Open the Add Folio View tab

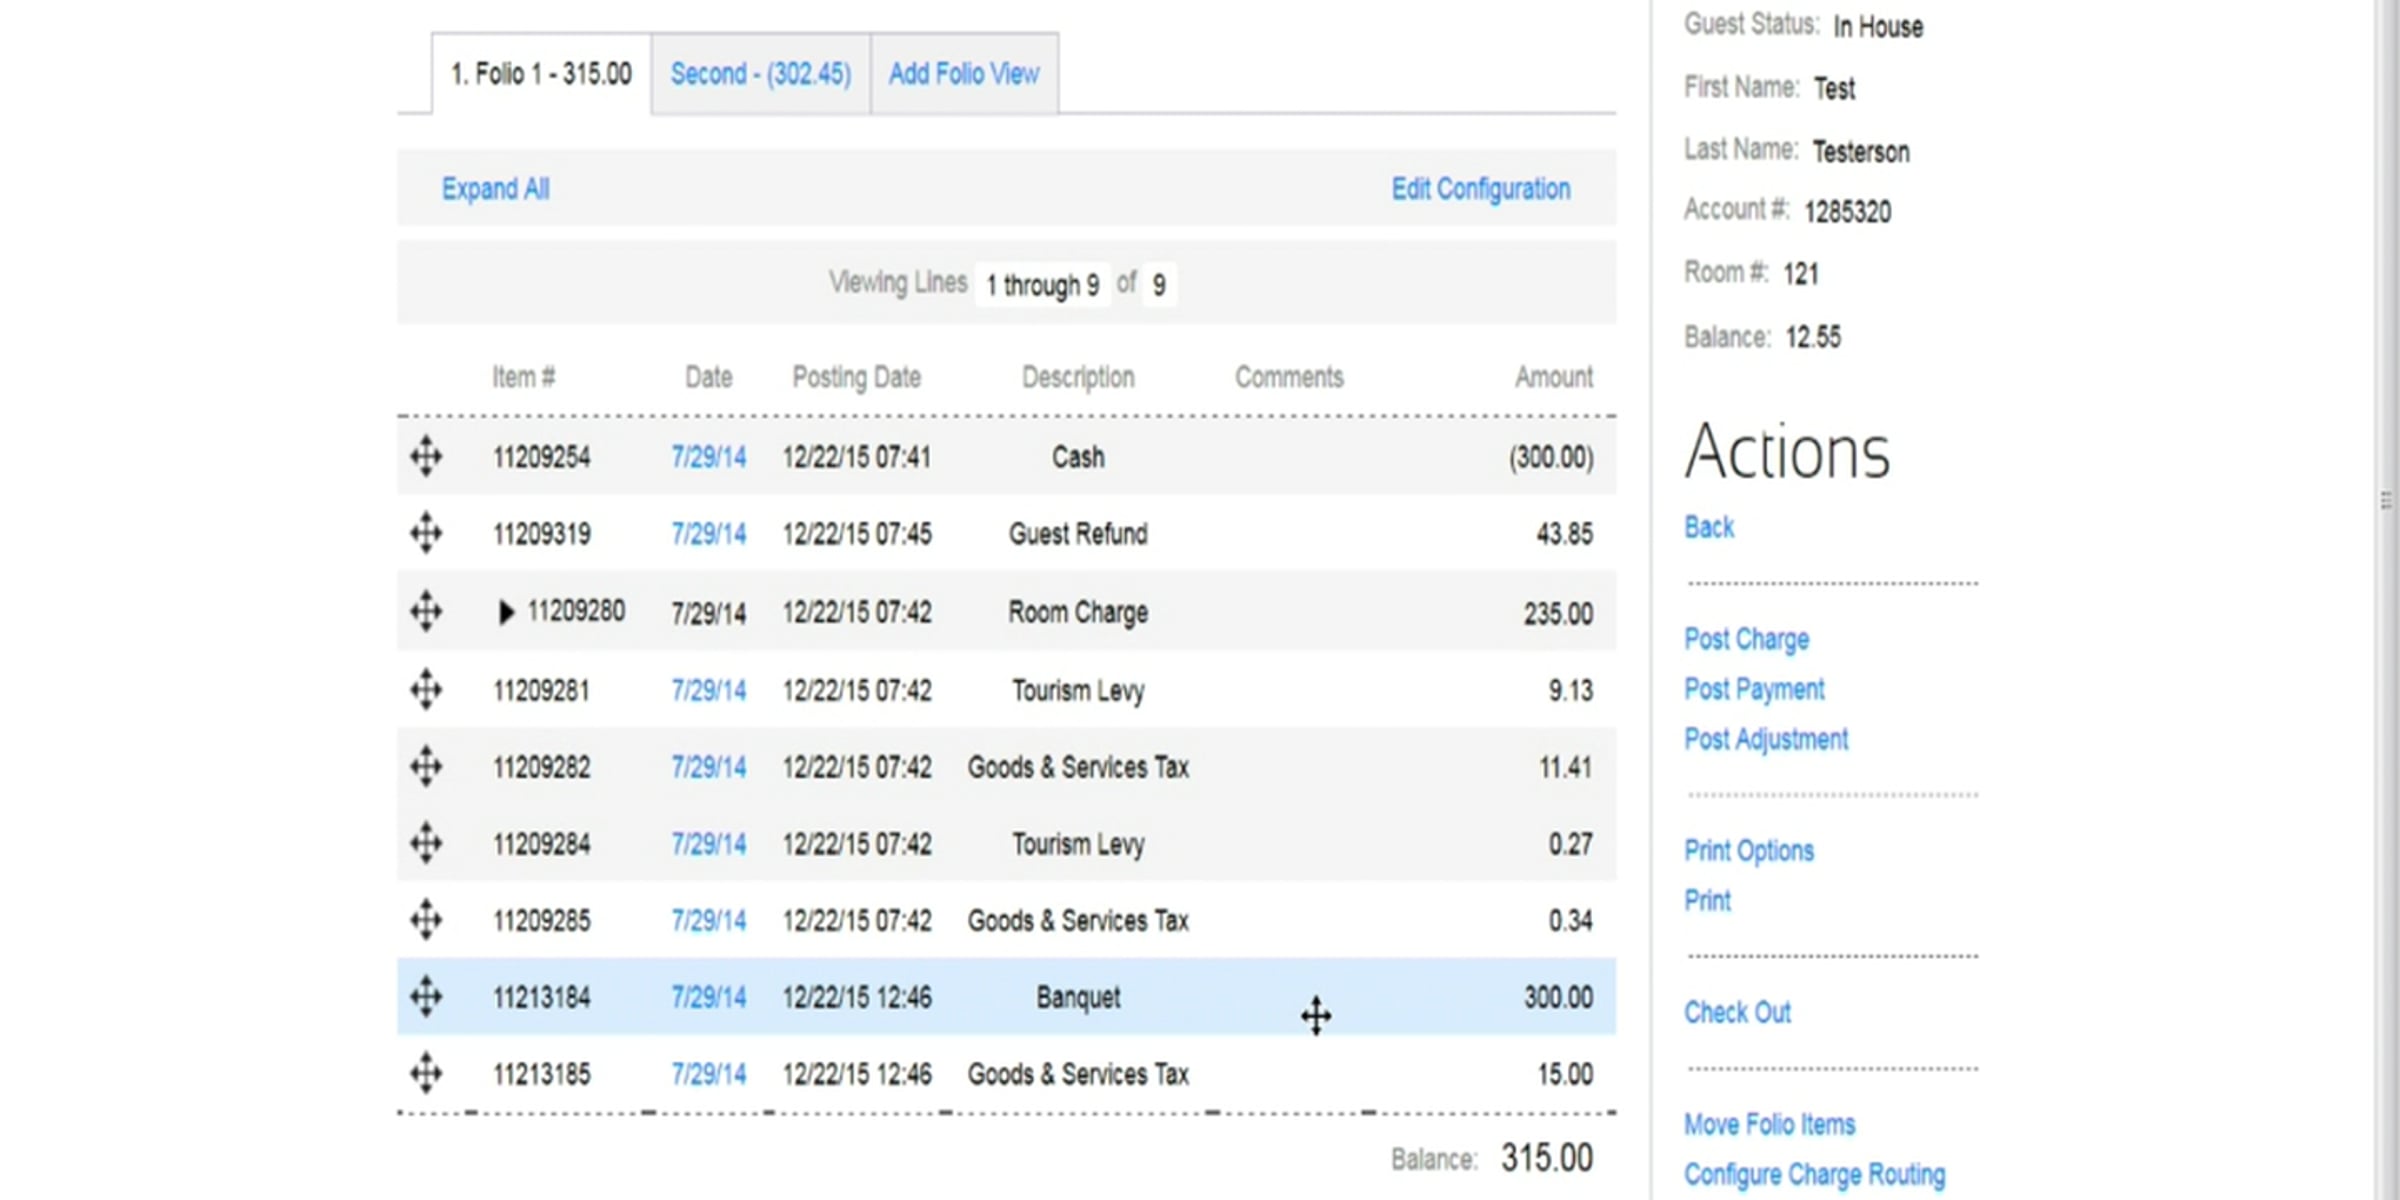click(964, 74)
